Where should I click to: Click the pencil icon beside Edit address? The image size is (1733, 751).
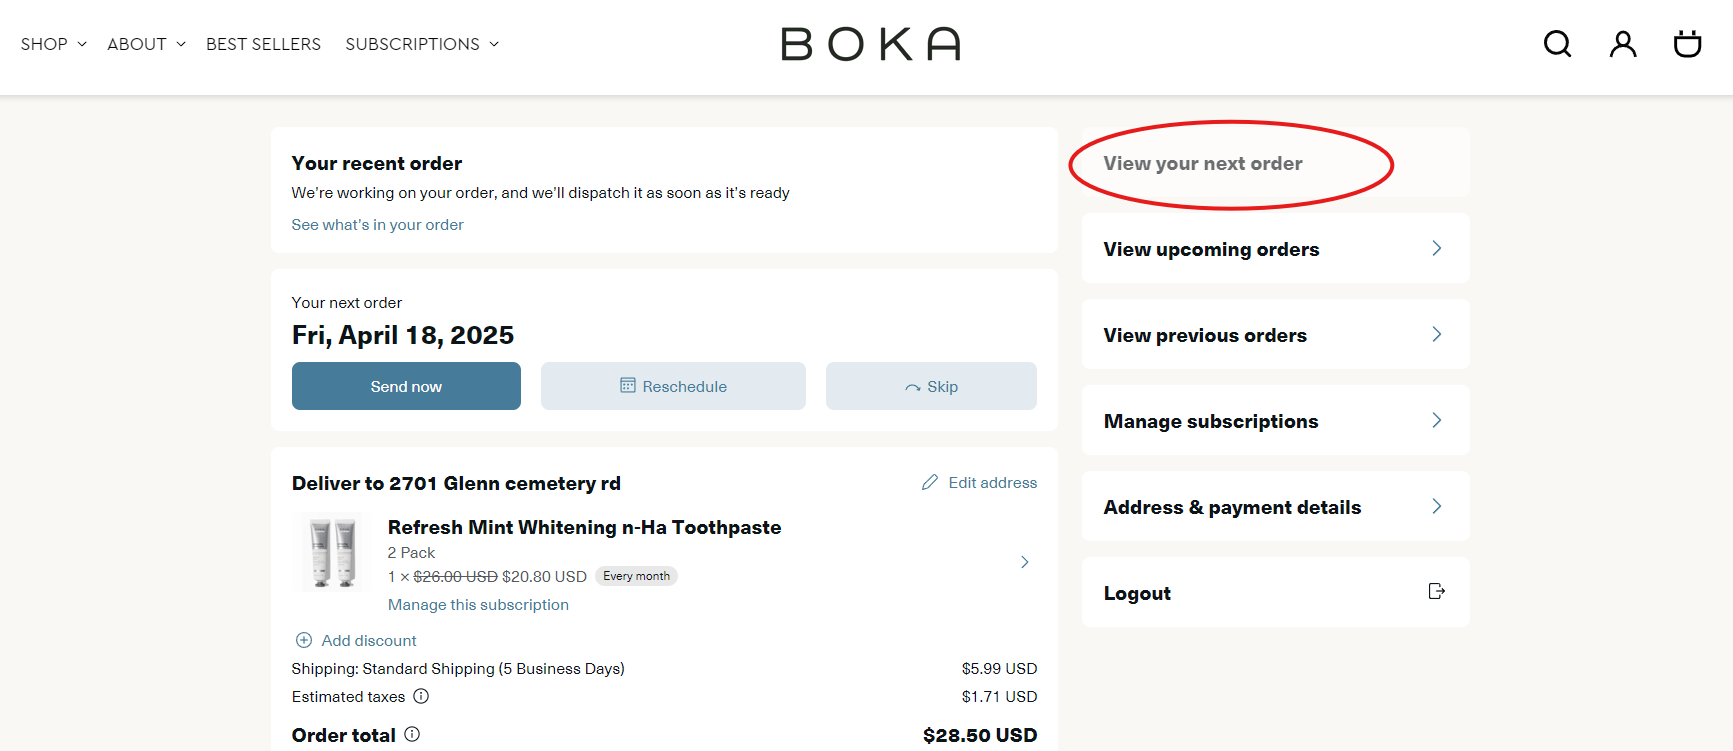930,483
